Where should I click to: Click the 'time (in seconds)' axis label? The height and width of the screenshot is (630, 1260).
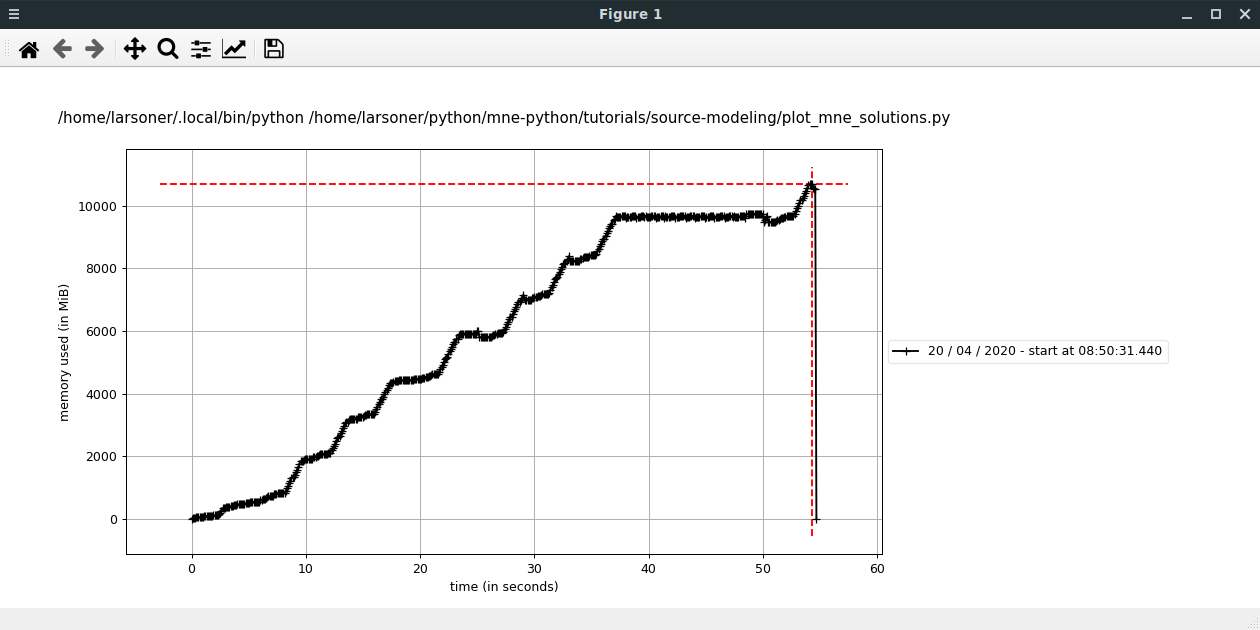click(504, 587)
